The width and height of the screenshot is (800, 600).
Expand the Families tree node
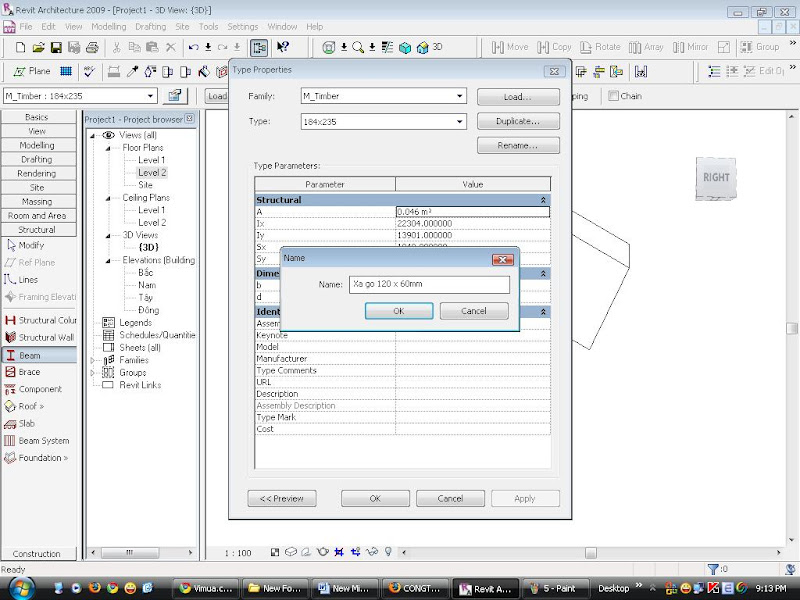click(x=92, y=360)
